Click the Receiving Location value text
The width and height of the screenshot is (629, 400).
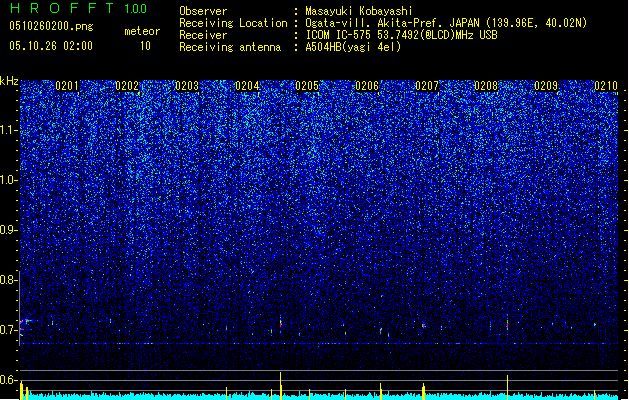446,23
